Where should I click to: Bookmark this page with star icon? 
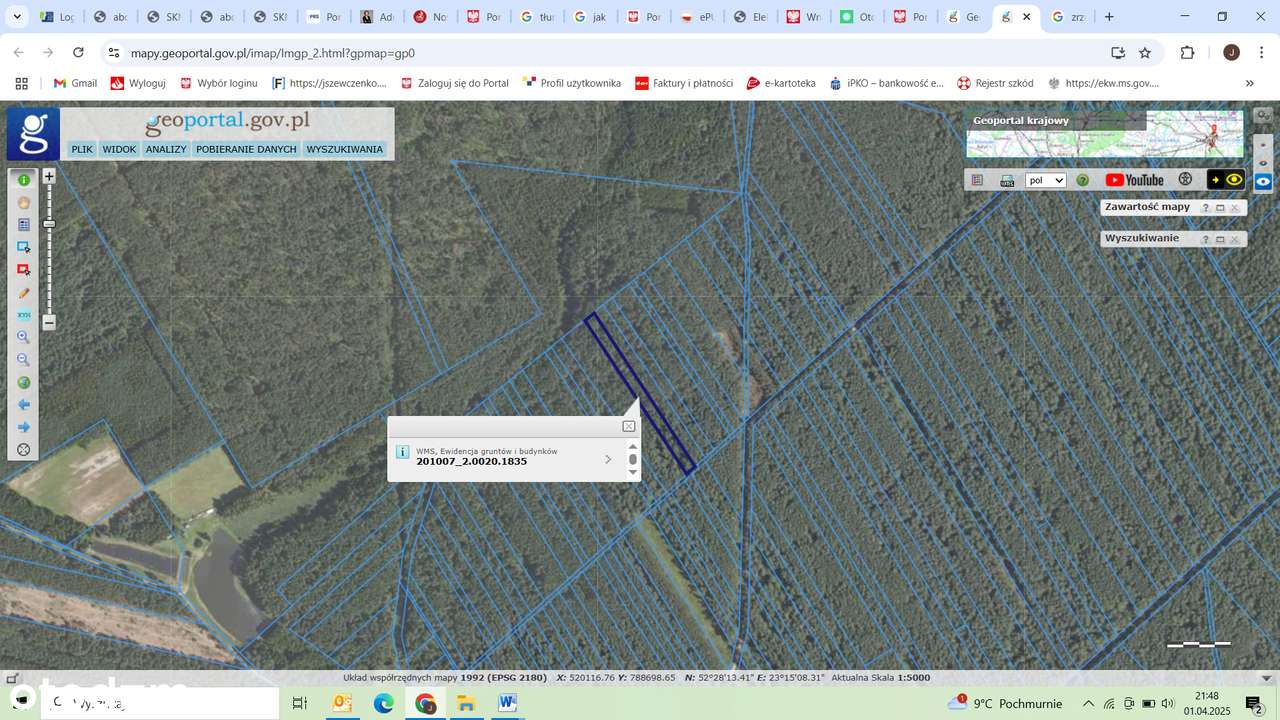(1145, 53)
